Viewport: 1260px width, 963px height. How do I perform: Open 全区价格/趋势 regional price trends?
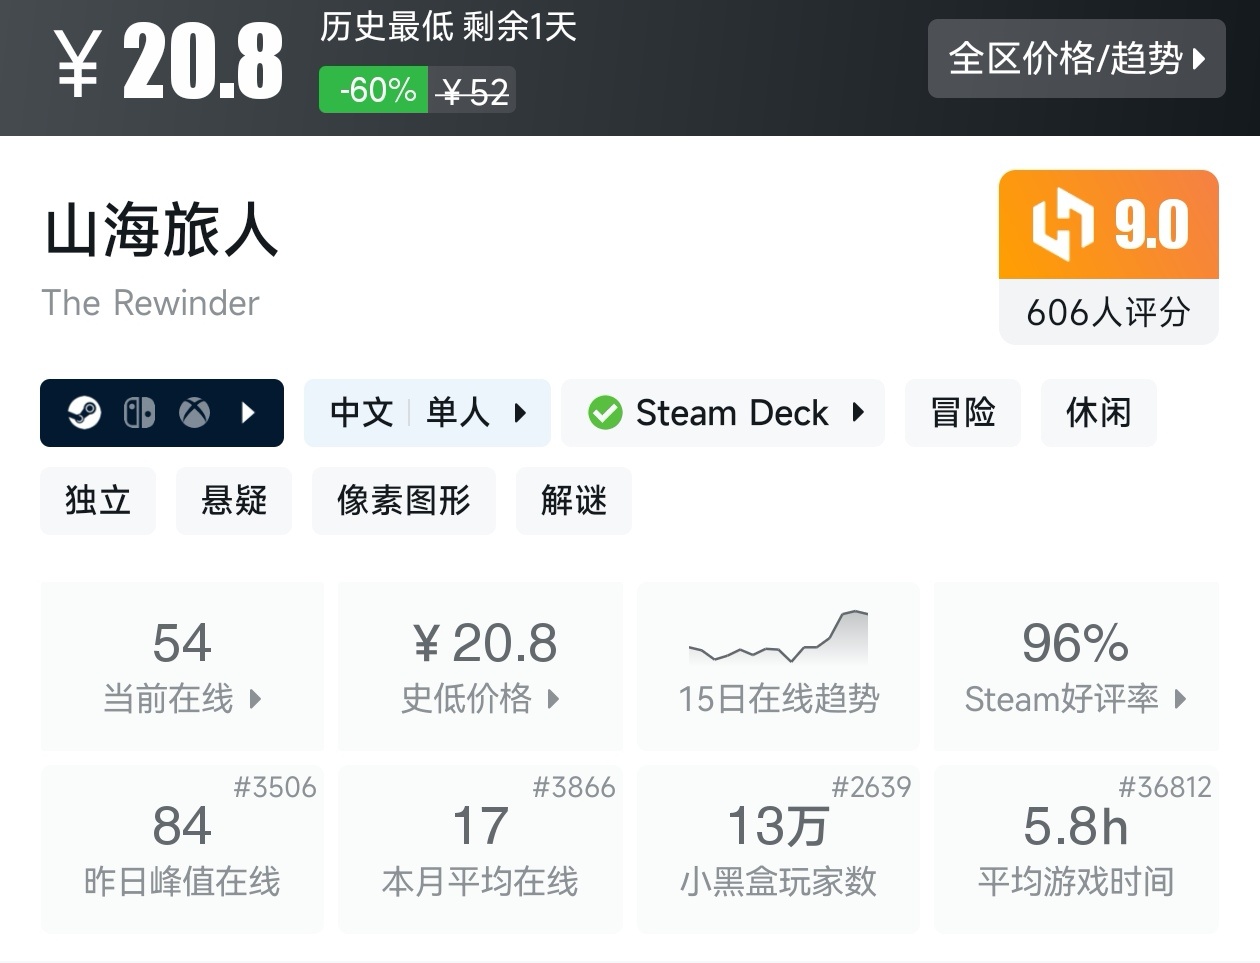(x=1076, y=59)
